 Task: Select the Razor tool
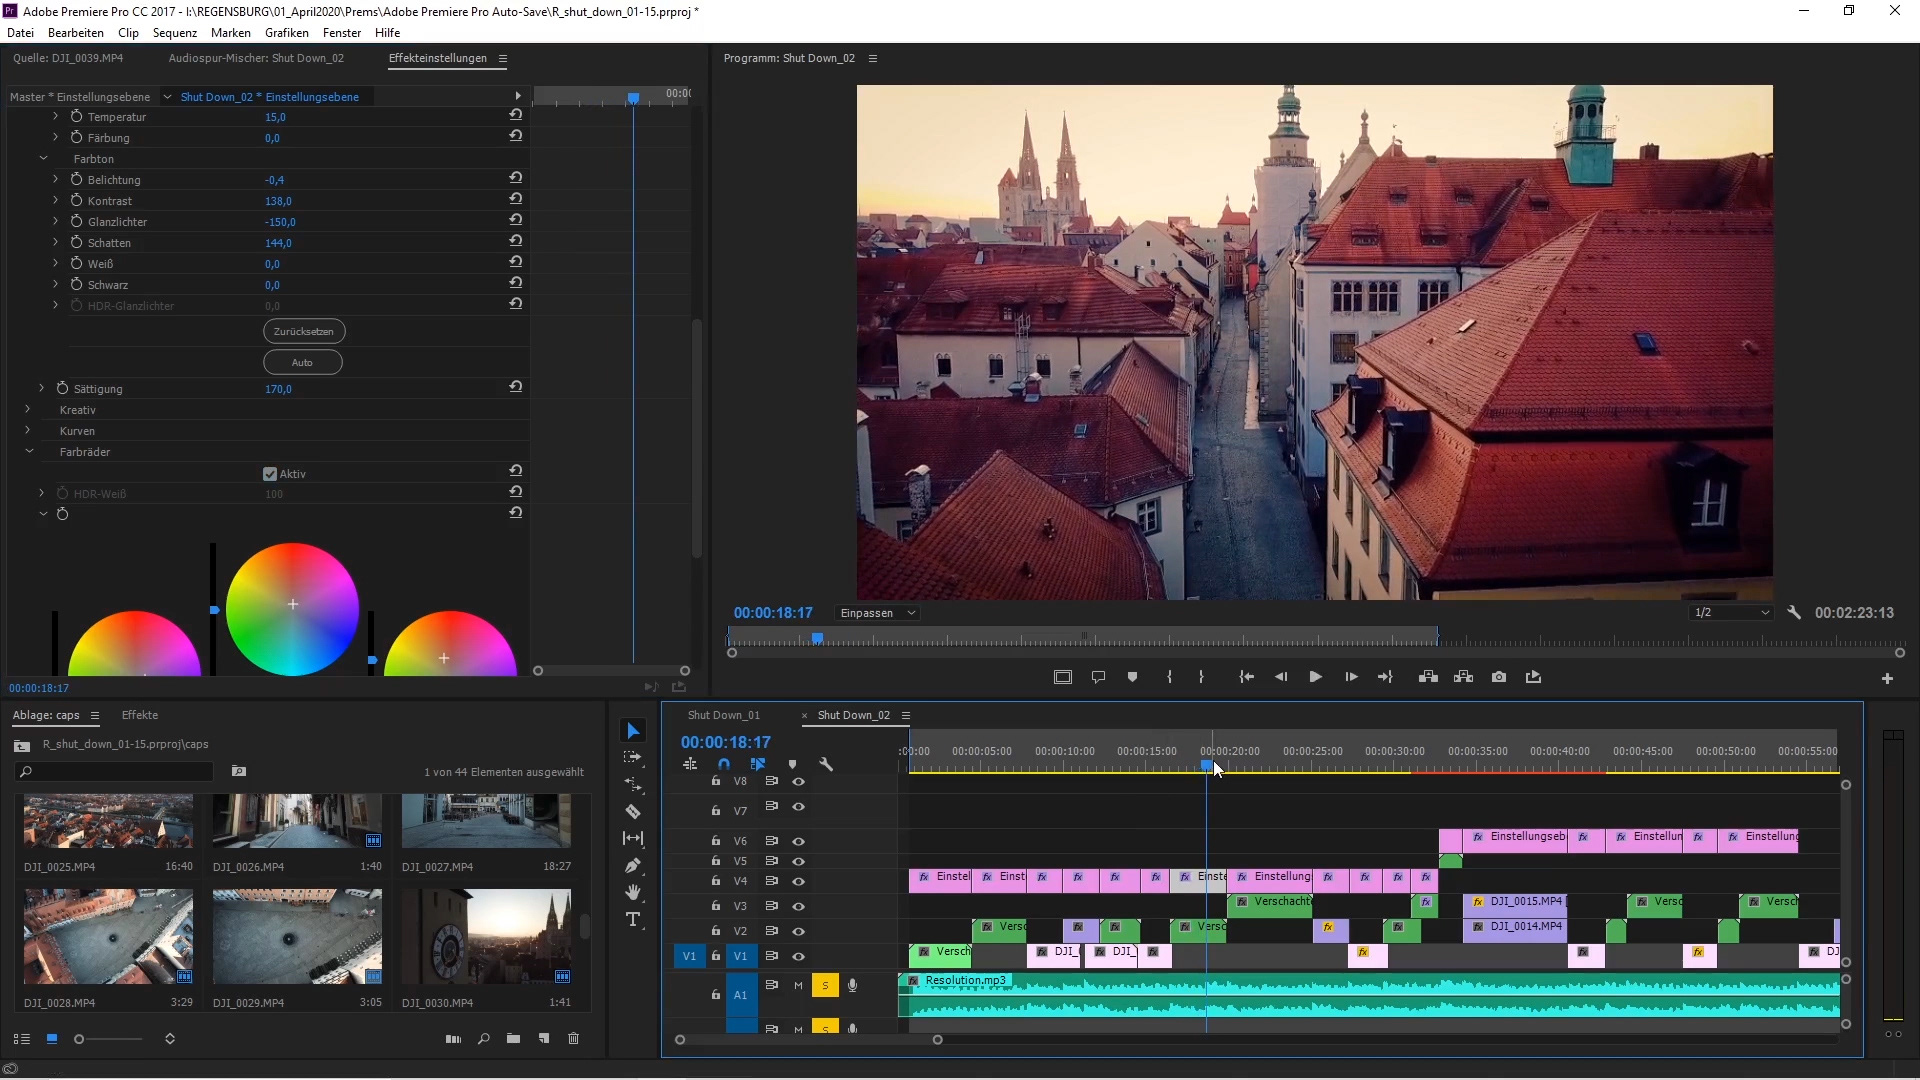point(633,812)
